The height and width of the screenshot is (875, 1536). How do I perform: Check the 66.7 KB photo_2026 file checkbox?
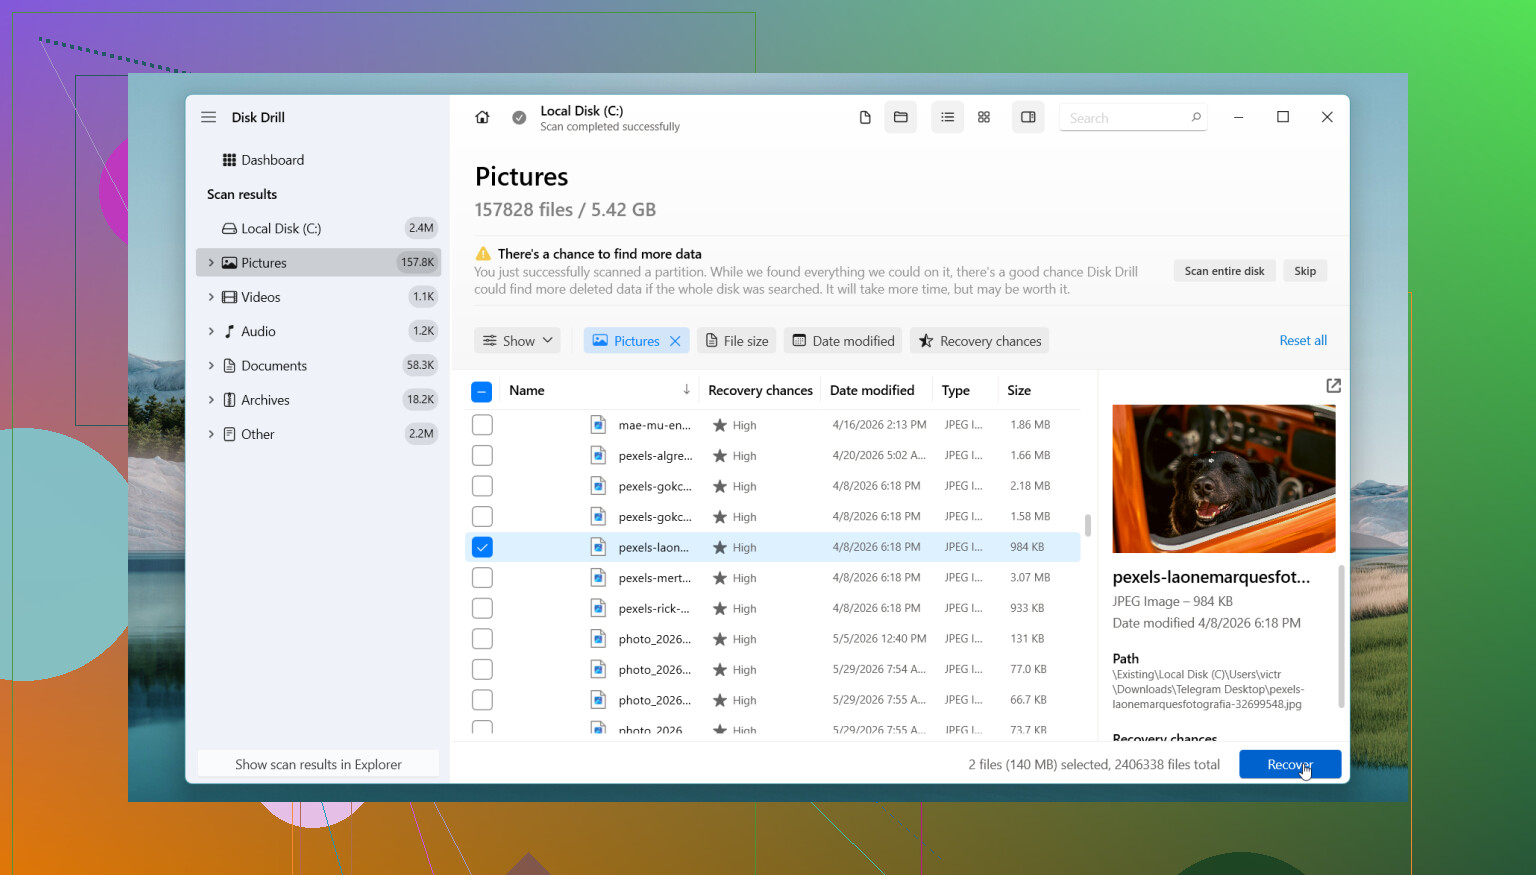point(482,700)
